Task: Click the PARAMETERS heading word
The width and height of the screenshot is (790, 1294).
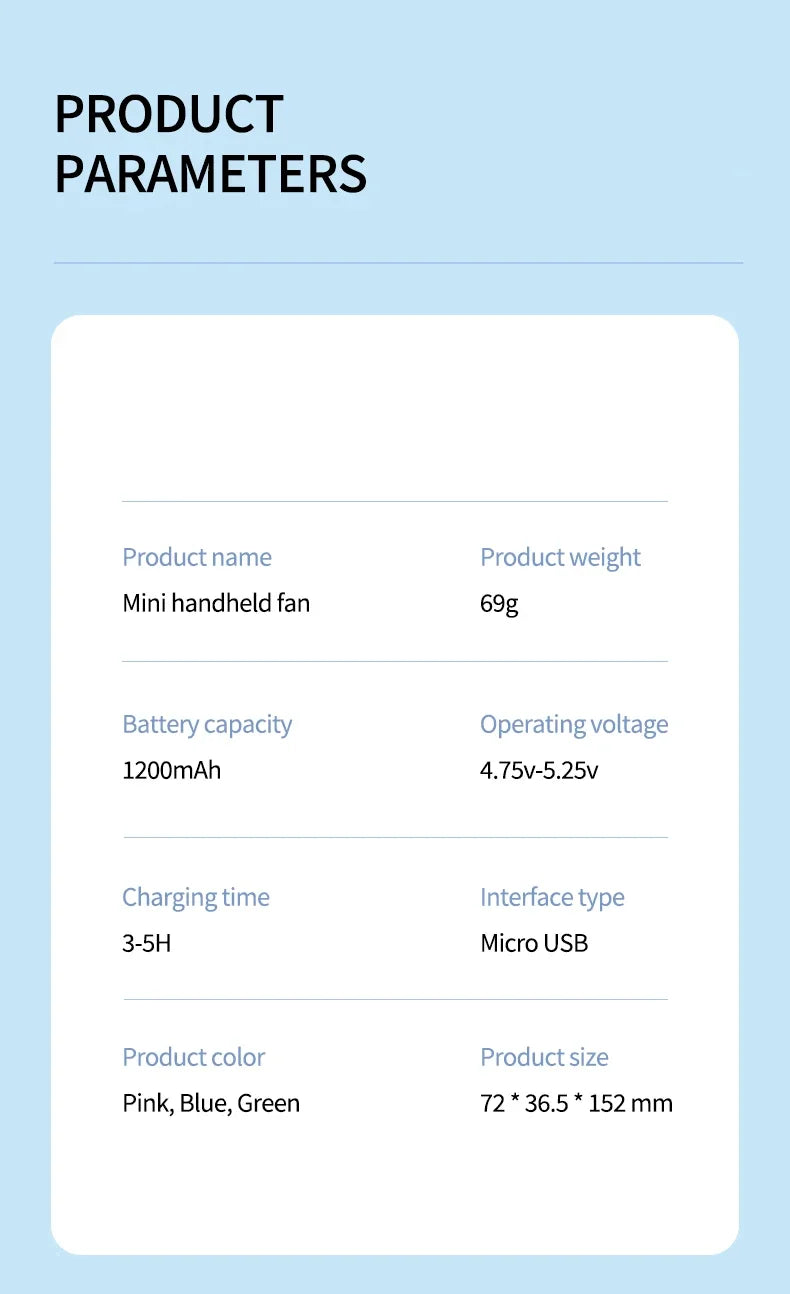Action: point(210,173)
